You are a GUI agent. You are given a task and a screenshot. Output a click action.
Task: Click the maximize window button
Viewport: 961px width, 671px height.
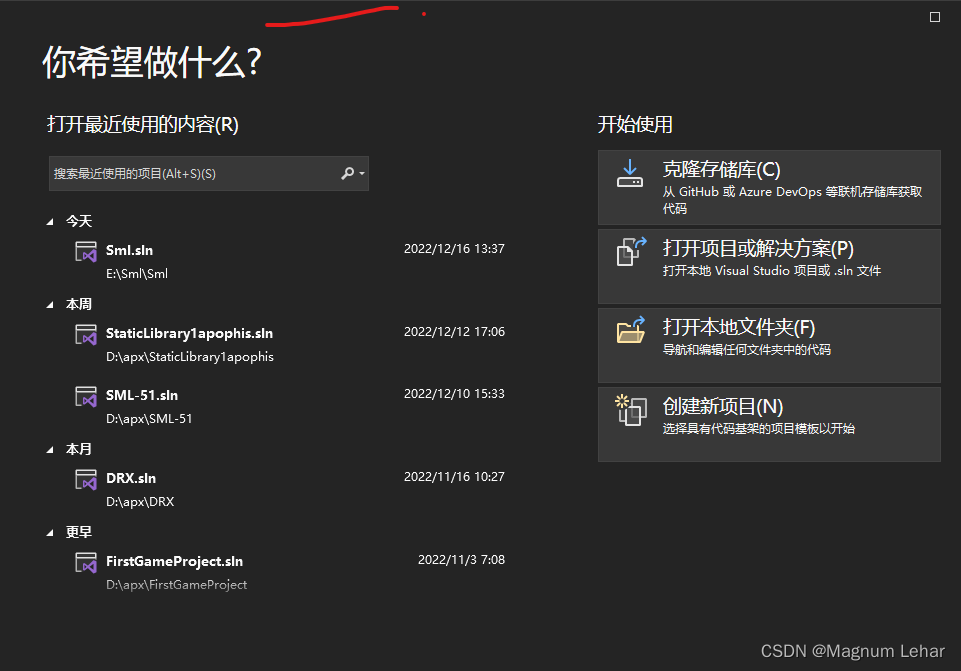(935, 17)
